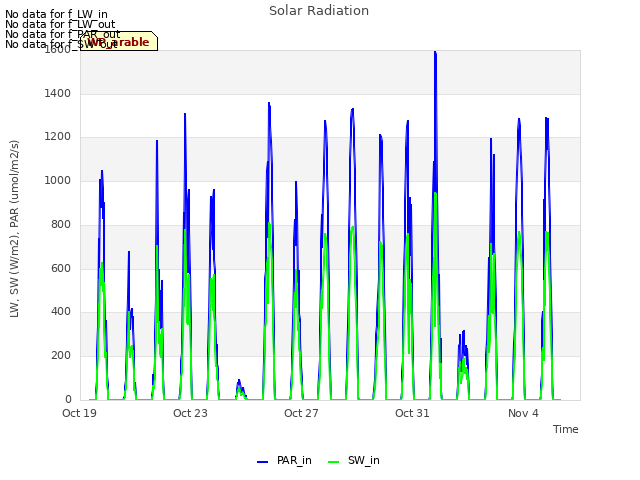Click the 1000 y-axis tick label
The image size is (640, 480).
58,180
